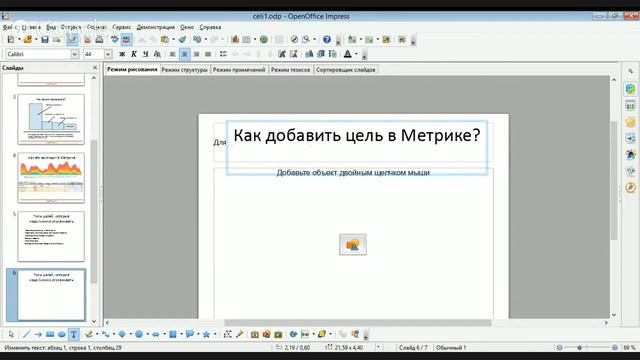Close the Слайды panel
Viewport: 640px width, 360px height.
[95, 67]
